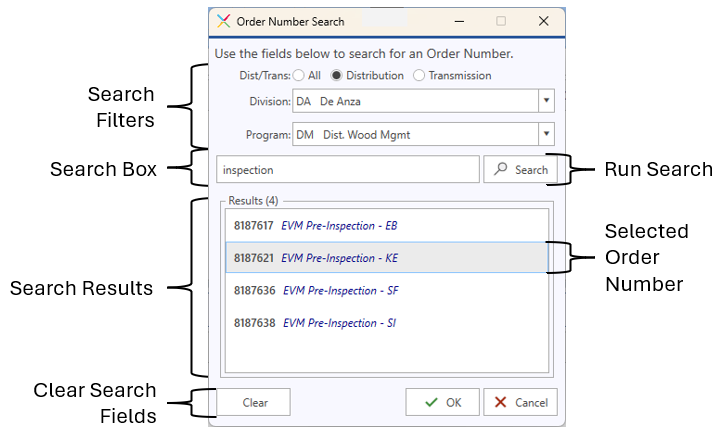Close the Order Number Search dialog

544,21
